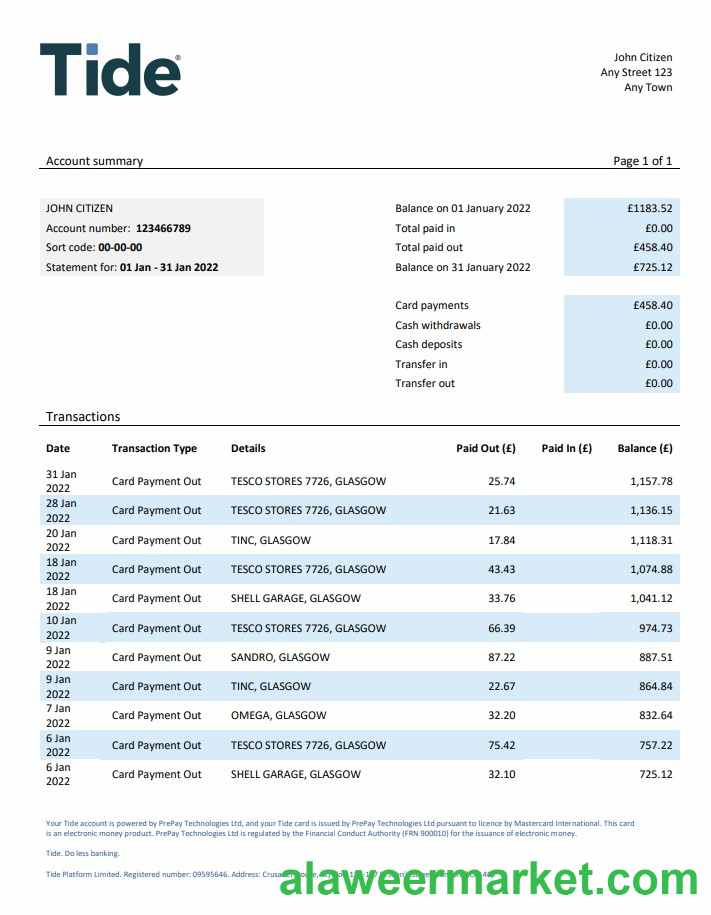Click the OMEGA, GLASGOW transaction details

(278, 716)
